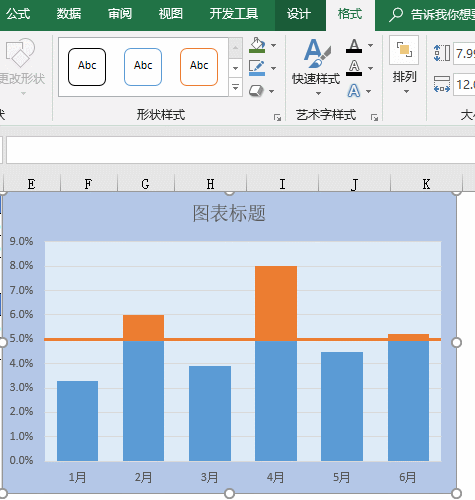Switch to the 开发工具 ribbon tab
The image size is (475, 500).
pyautogui.click(x=234, y=14)
